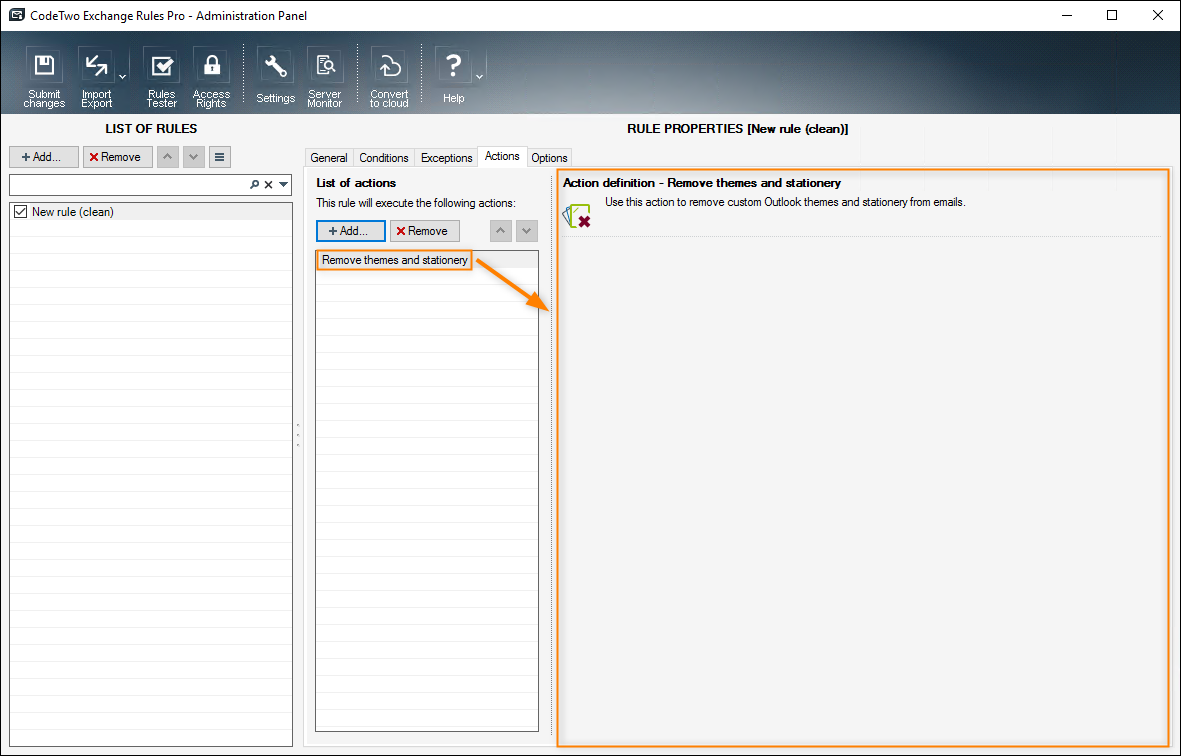
Task: Open the Import Export tool
Action: pos(96,77)
